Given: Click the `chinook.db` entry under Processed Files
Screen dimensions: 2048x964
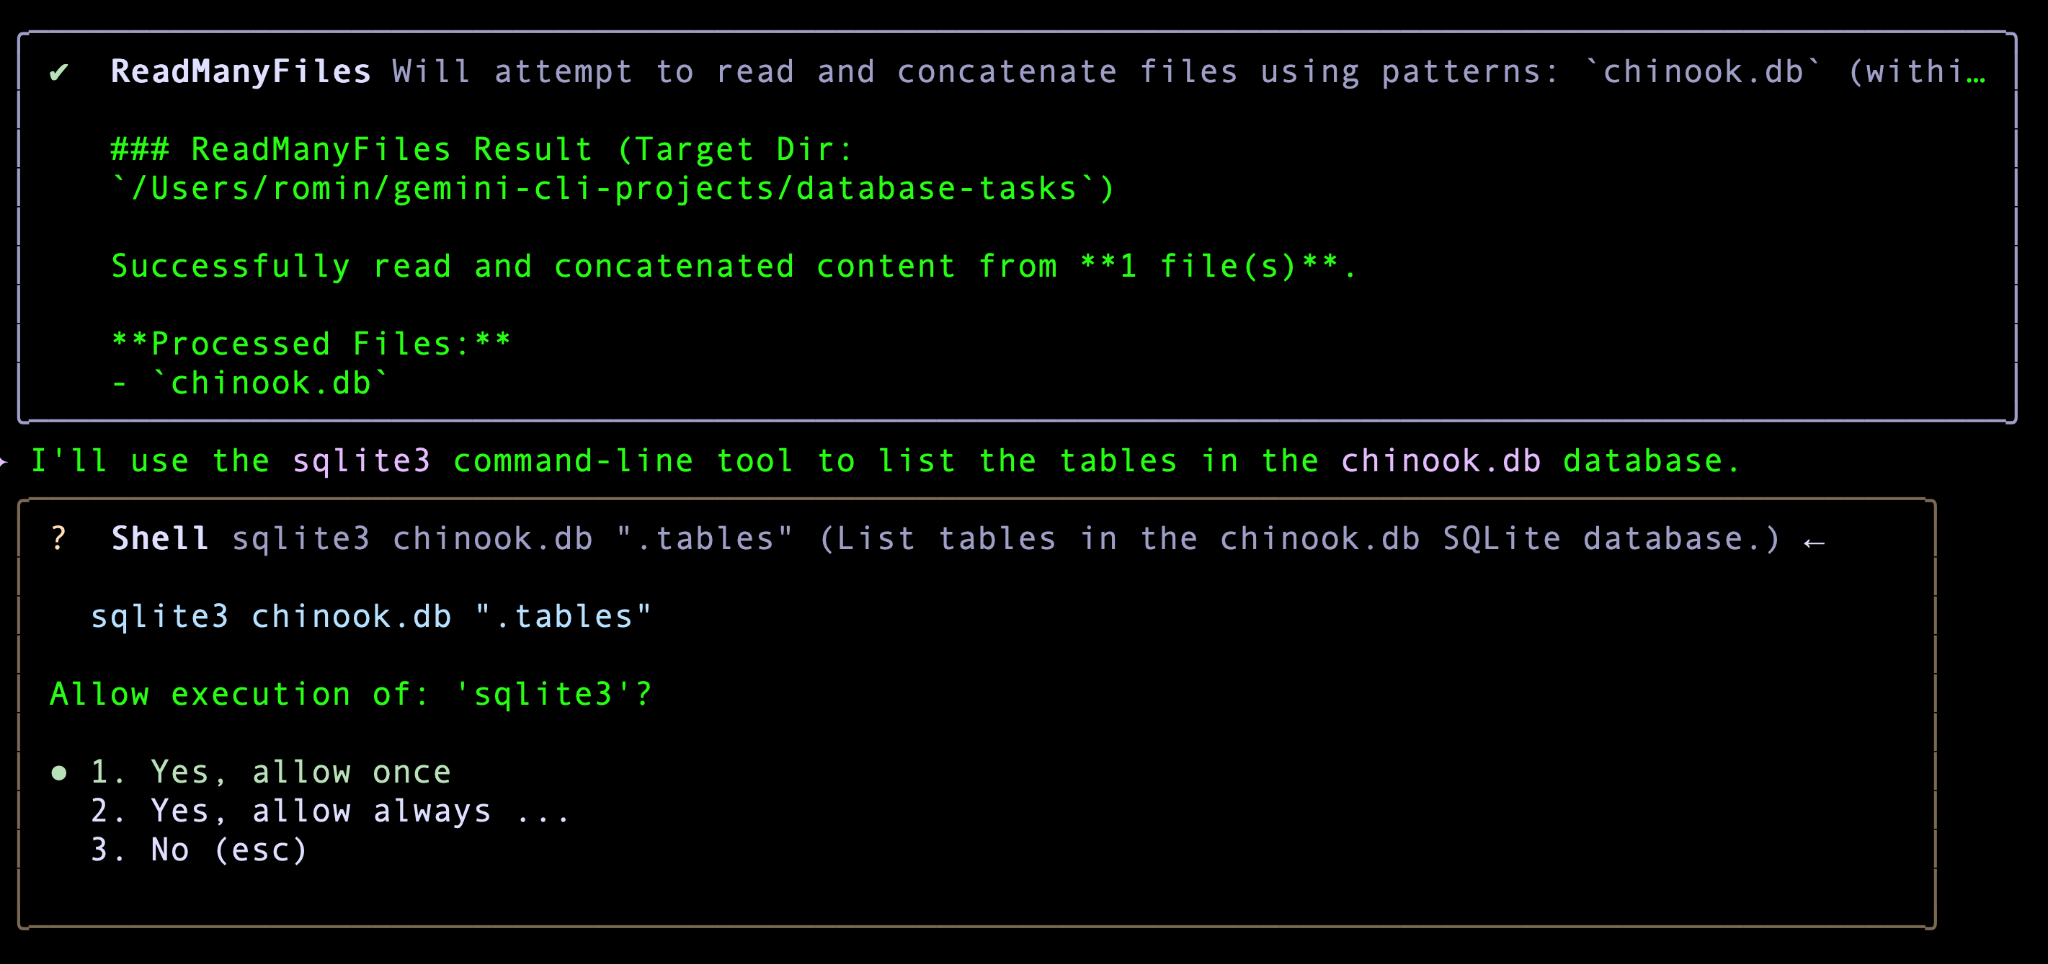Looking at the screenshot, I should tap(270, 383).
